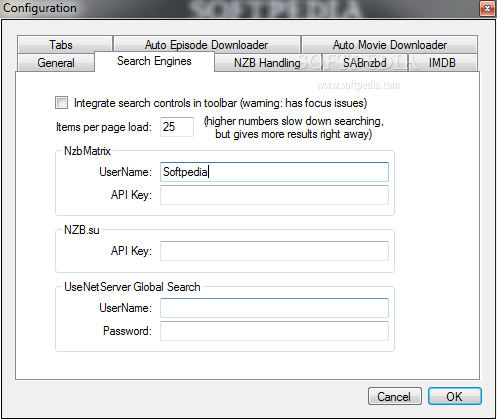This screenshot has height=420, width=497.
Task: Close the Configuration window
Action: (487, 8)
